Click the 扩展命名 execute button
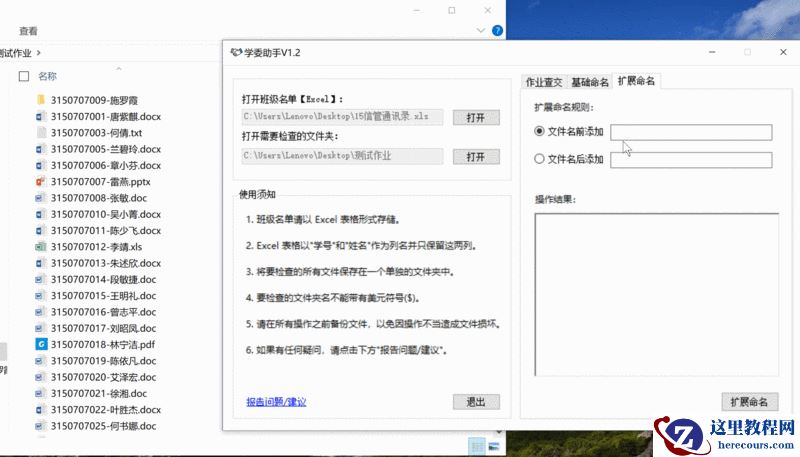 coord(749,402)
